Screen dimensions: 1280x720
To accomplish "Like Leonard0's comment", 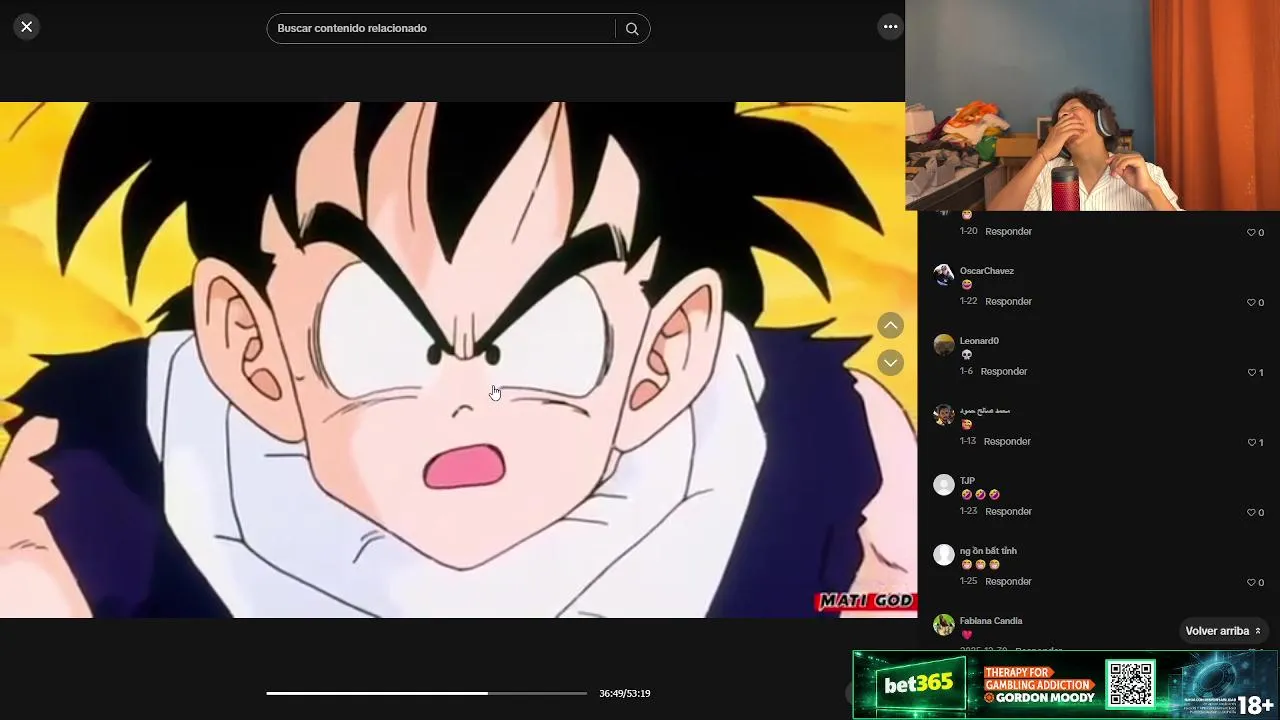I will (x=1255, y=372).
